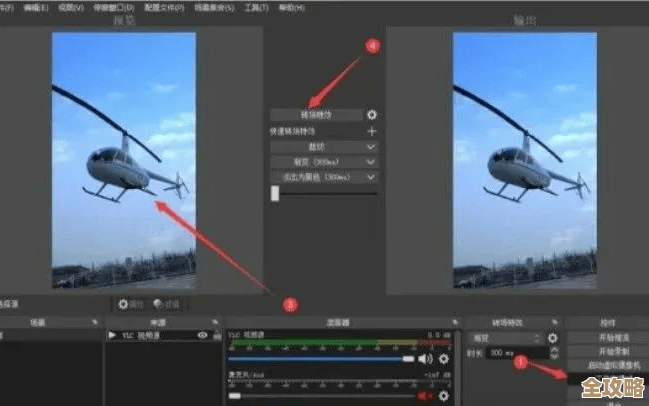Click 开始推流 start streaming button
The height and width of the screenshot is (406, 649).
pos(607,338)
